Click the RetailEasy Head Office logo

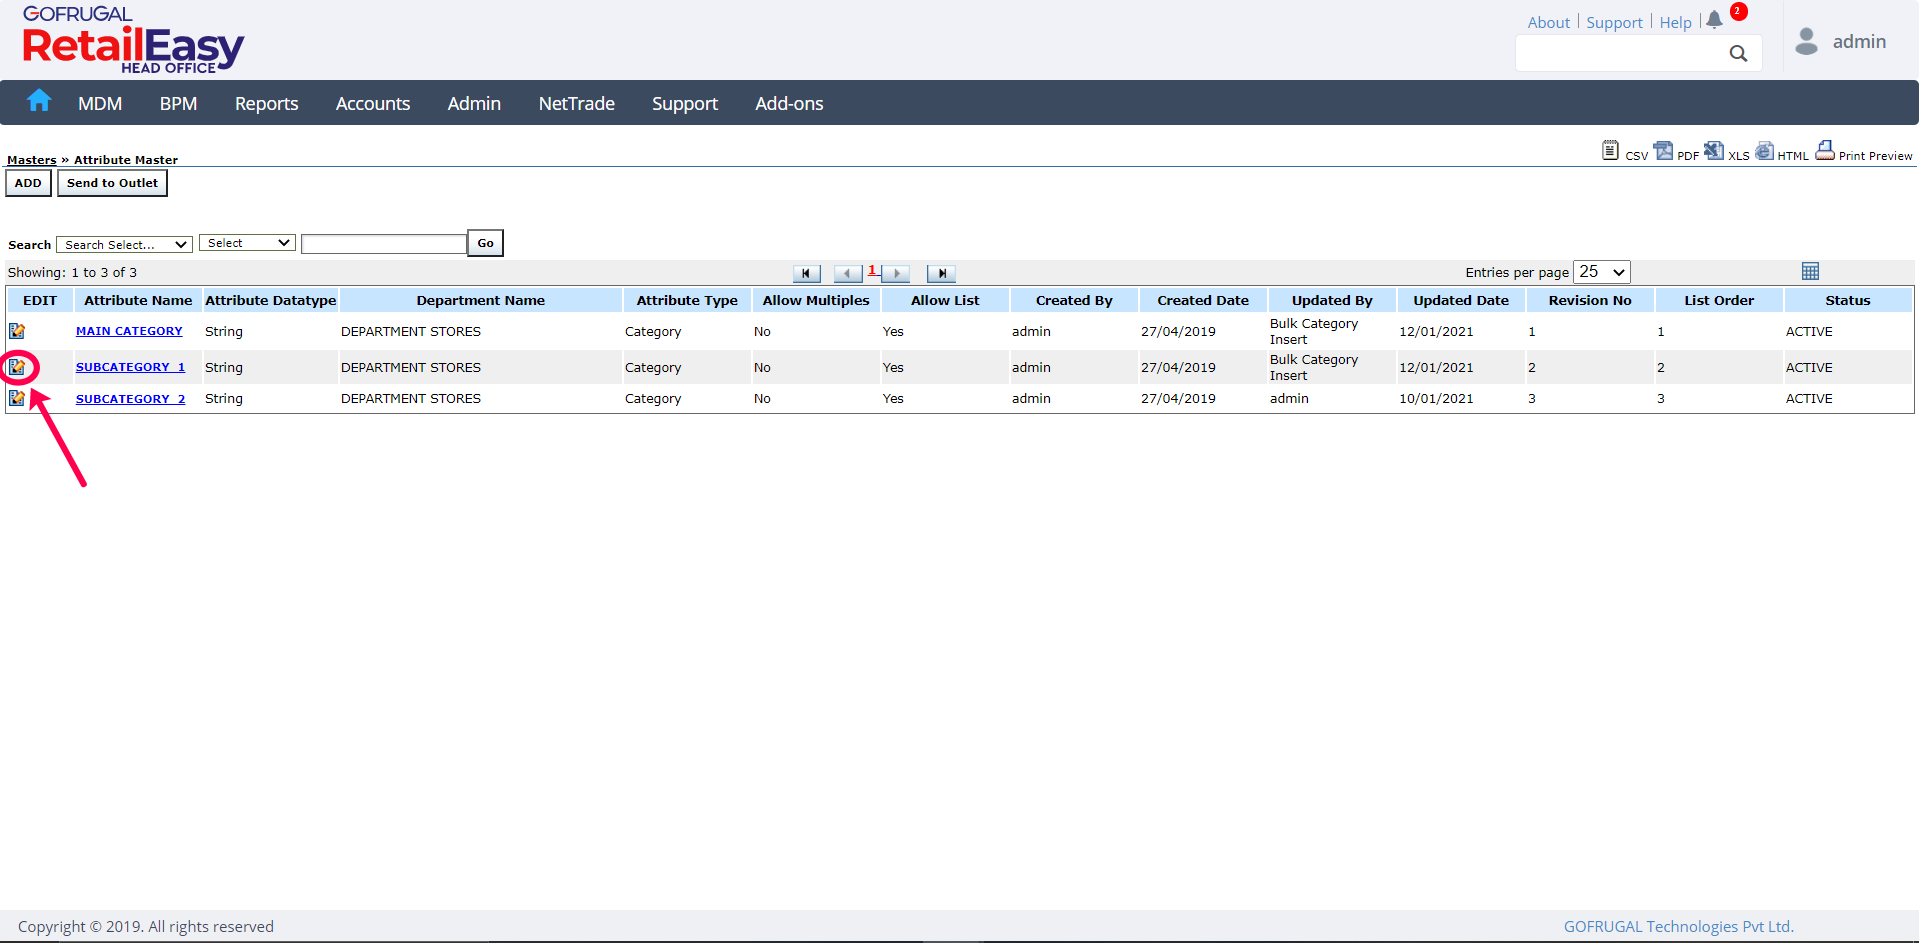coord(133,40)
